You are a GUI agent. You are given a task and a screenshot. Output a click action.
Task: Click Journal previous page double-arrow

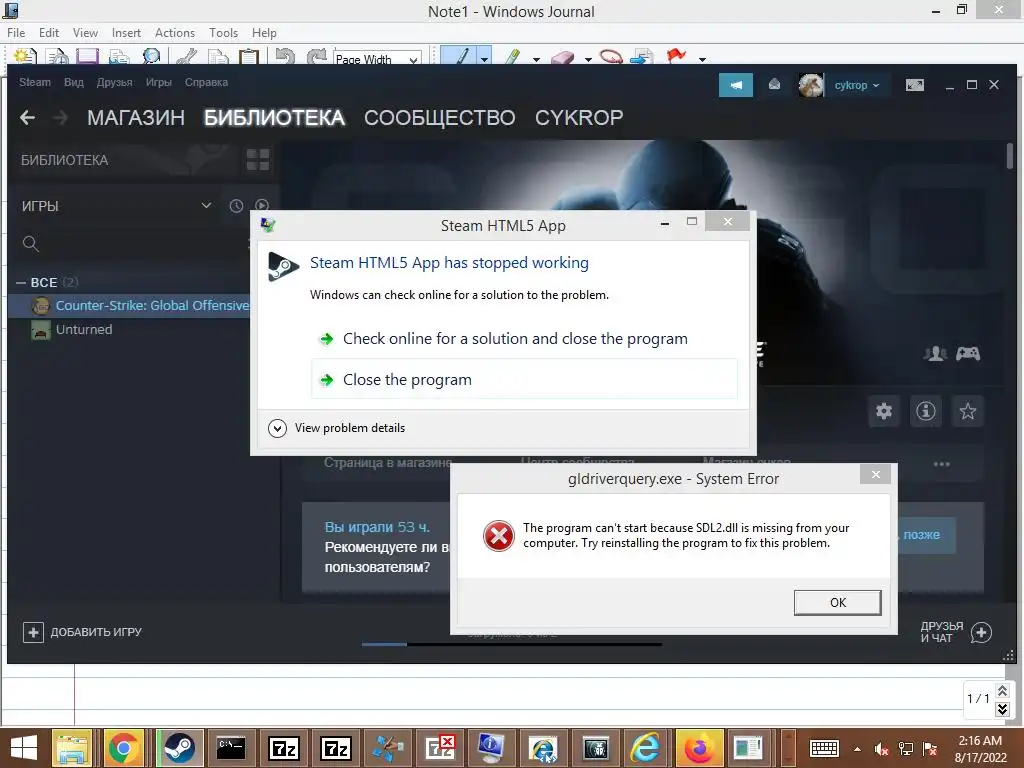point(1002,690)
